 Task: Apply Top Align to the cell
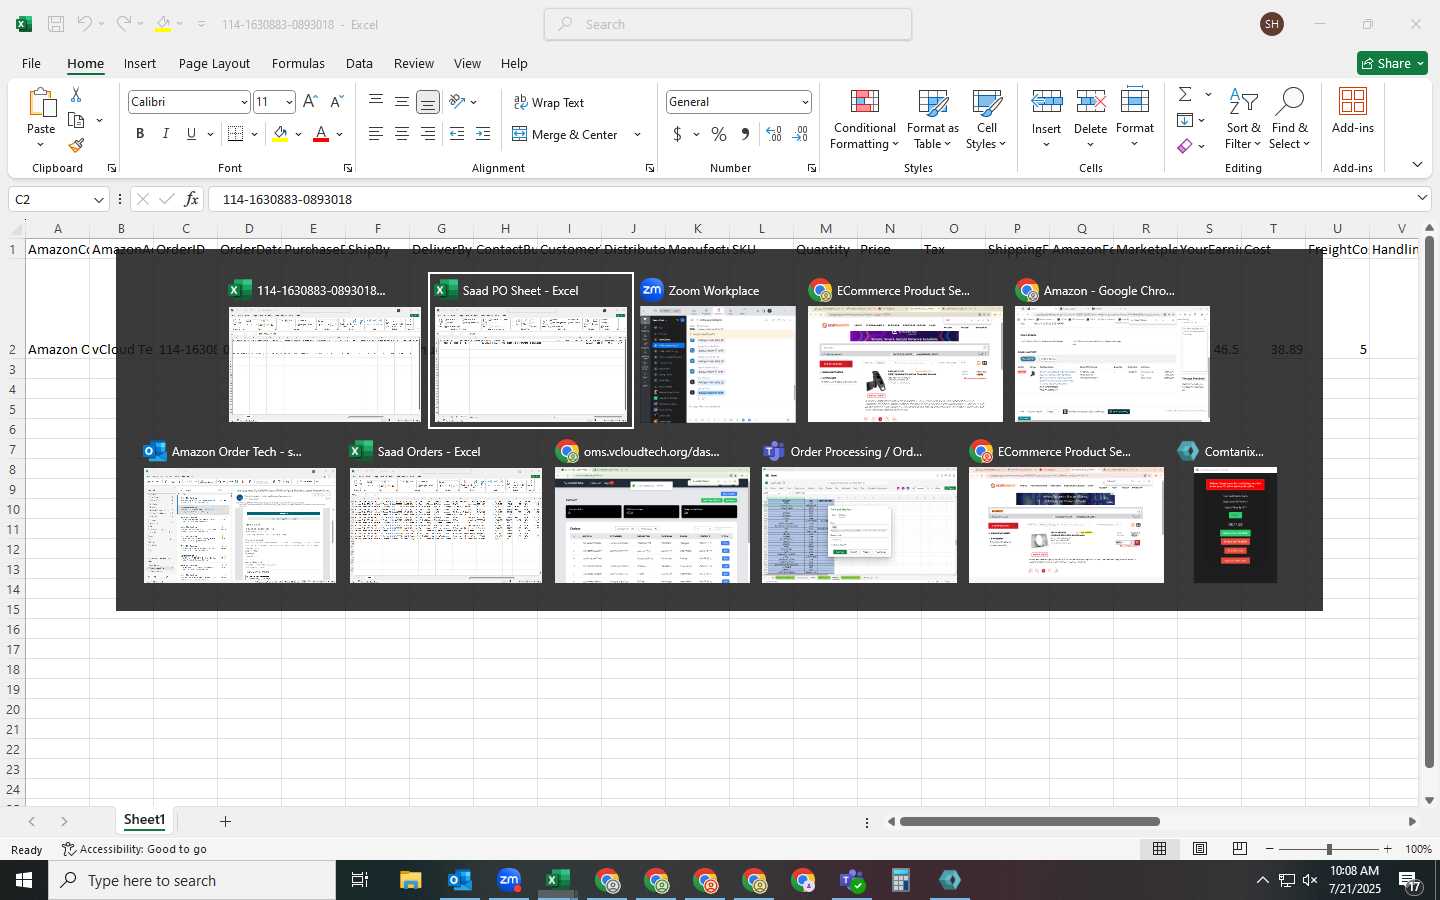[376, 102]
